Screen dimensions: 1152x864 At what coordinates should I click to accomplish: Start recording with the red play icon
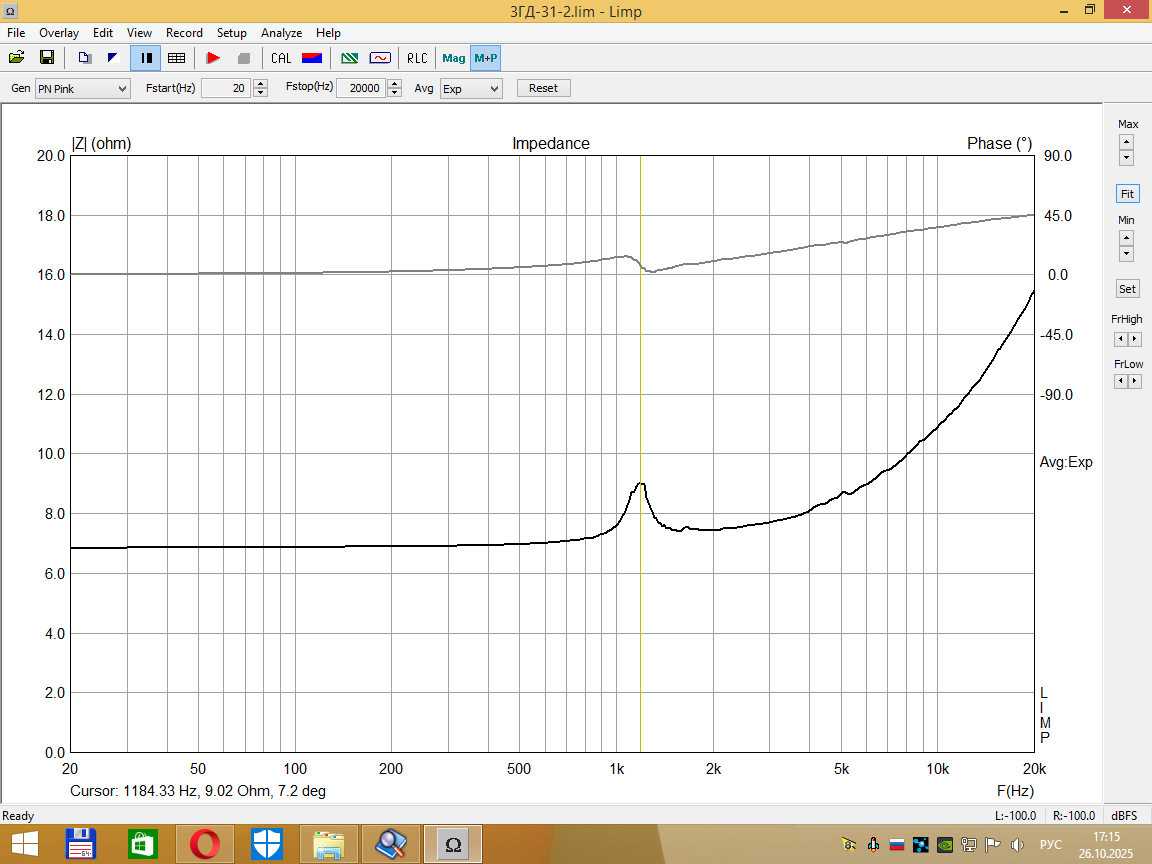pos(214,58)
